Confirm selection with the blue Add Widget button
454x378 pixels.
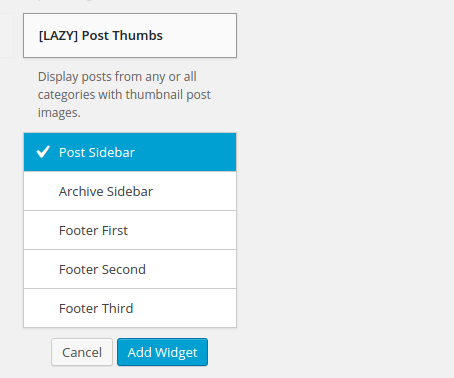tap(162, 352)
